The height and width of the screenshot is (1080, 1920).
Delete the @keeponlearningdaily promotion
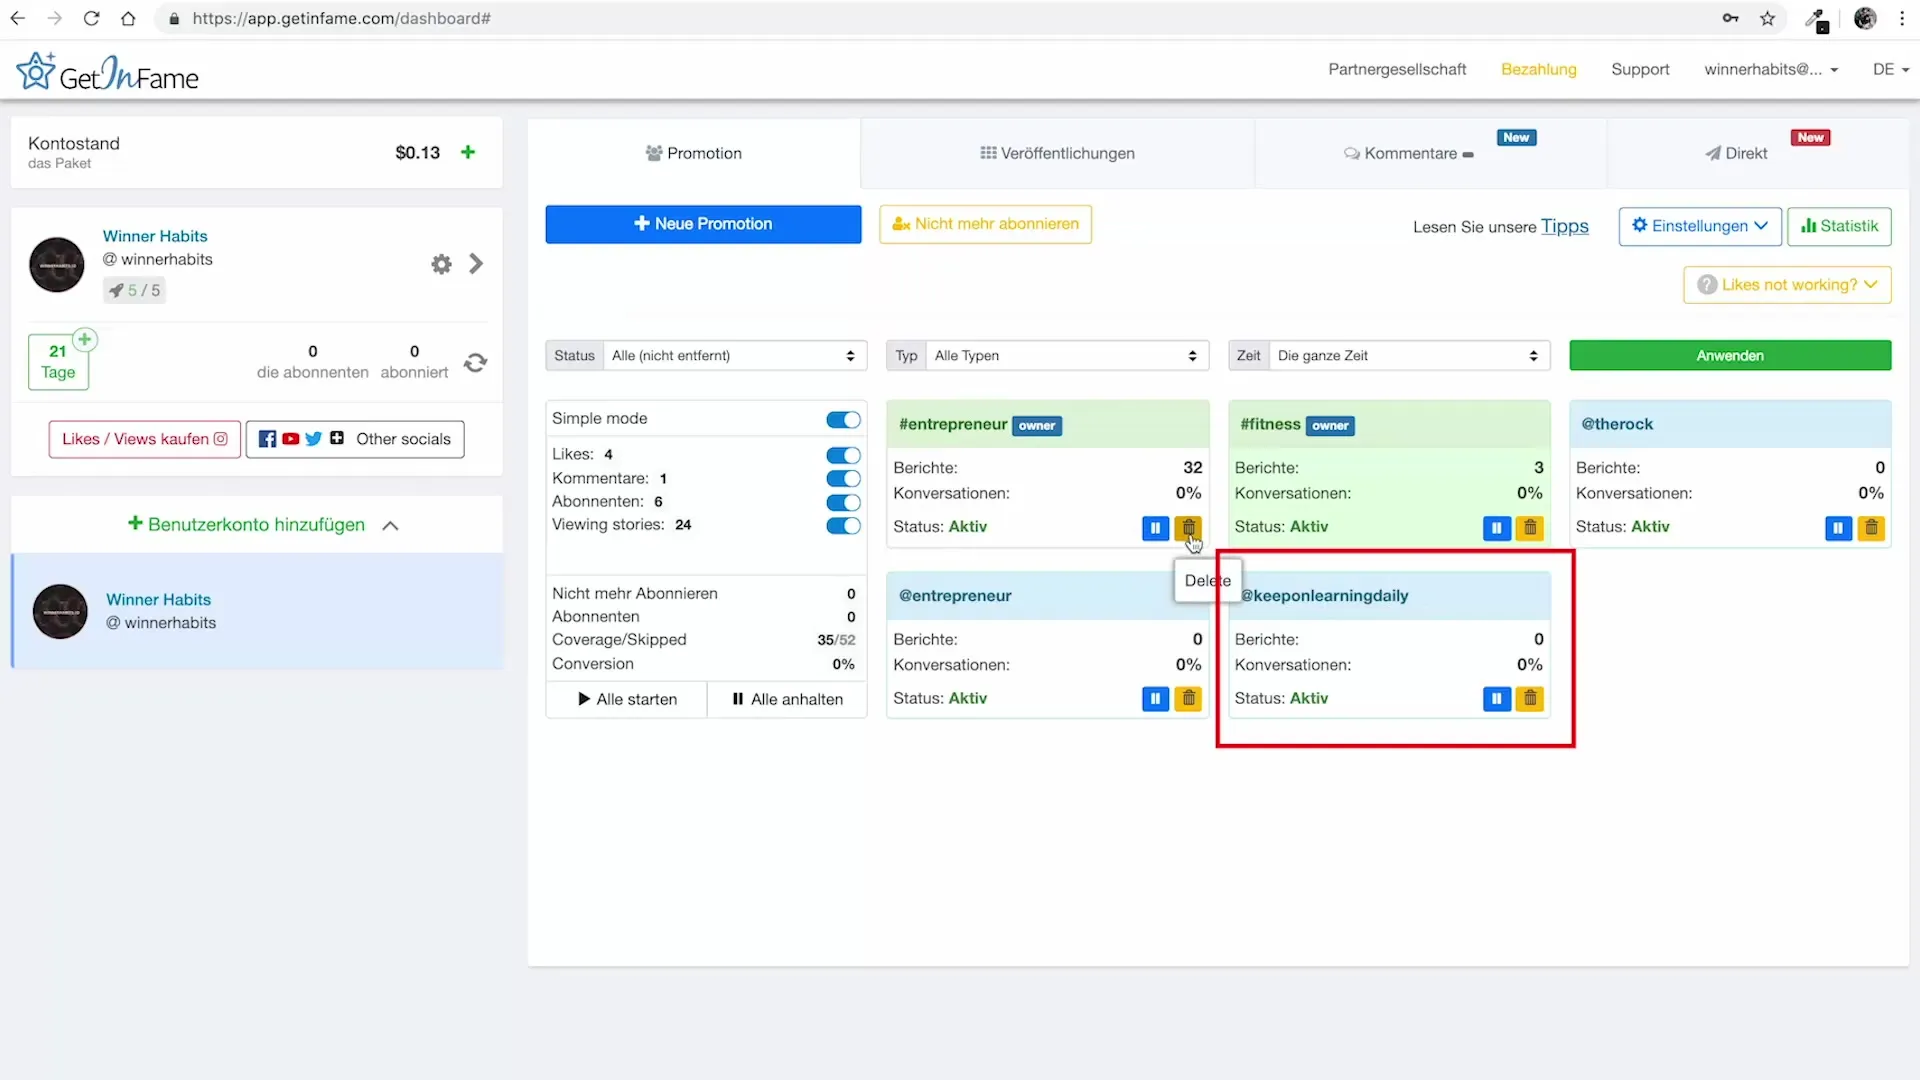1530,699
